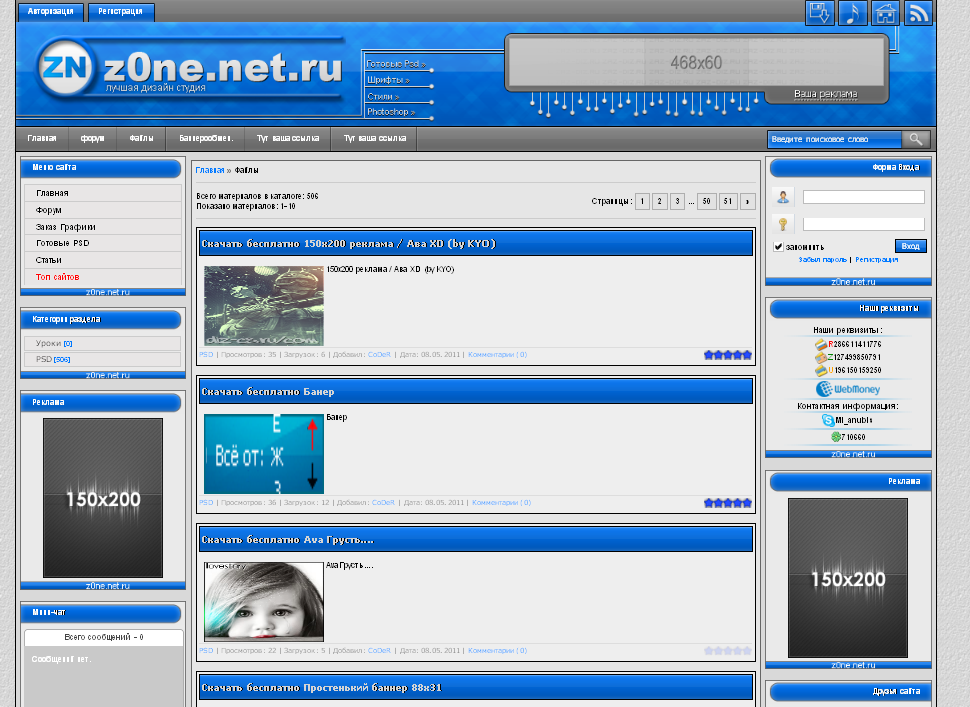Toggle the 'запомнить' remember-me checkbox
The height and width of the screenshot is (707, 970).
[x=779, y=247]
